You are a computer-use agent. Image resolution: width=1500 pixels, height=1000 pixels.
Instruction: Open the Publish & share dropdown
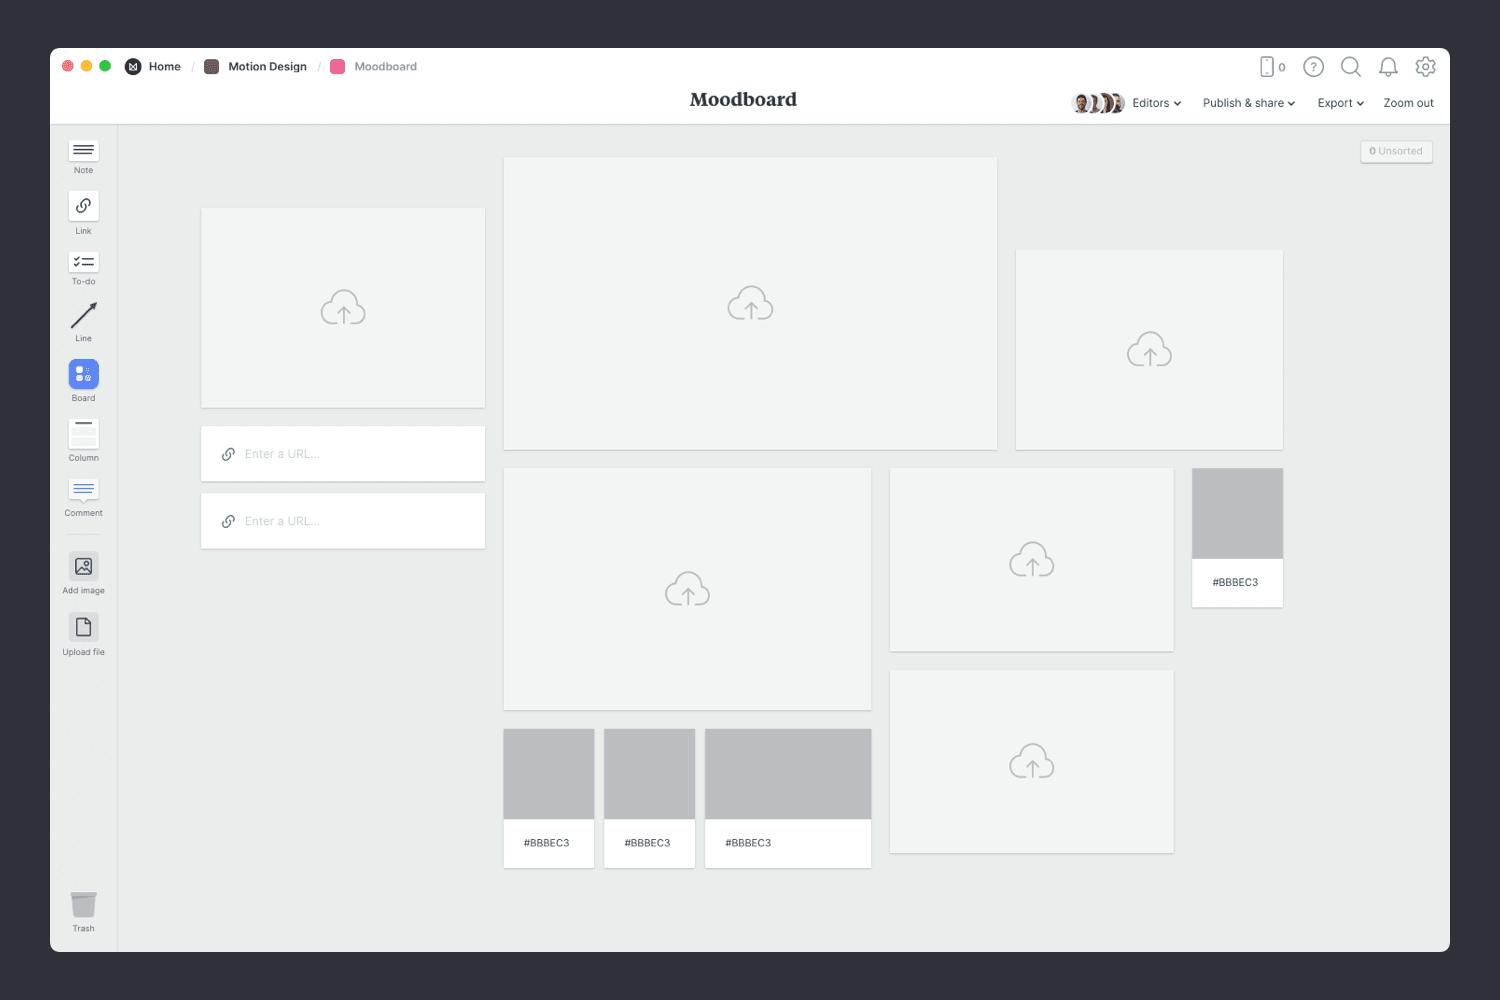(1246, 103)
